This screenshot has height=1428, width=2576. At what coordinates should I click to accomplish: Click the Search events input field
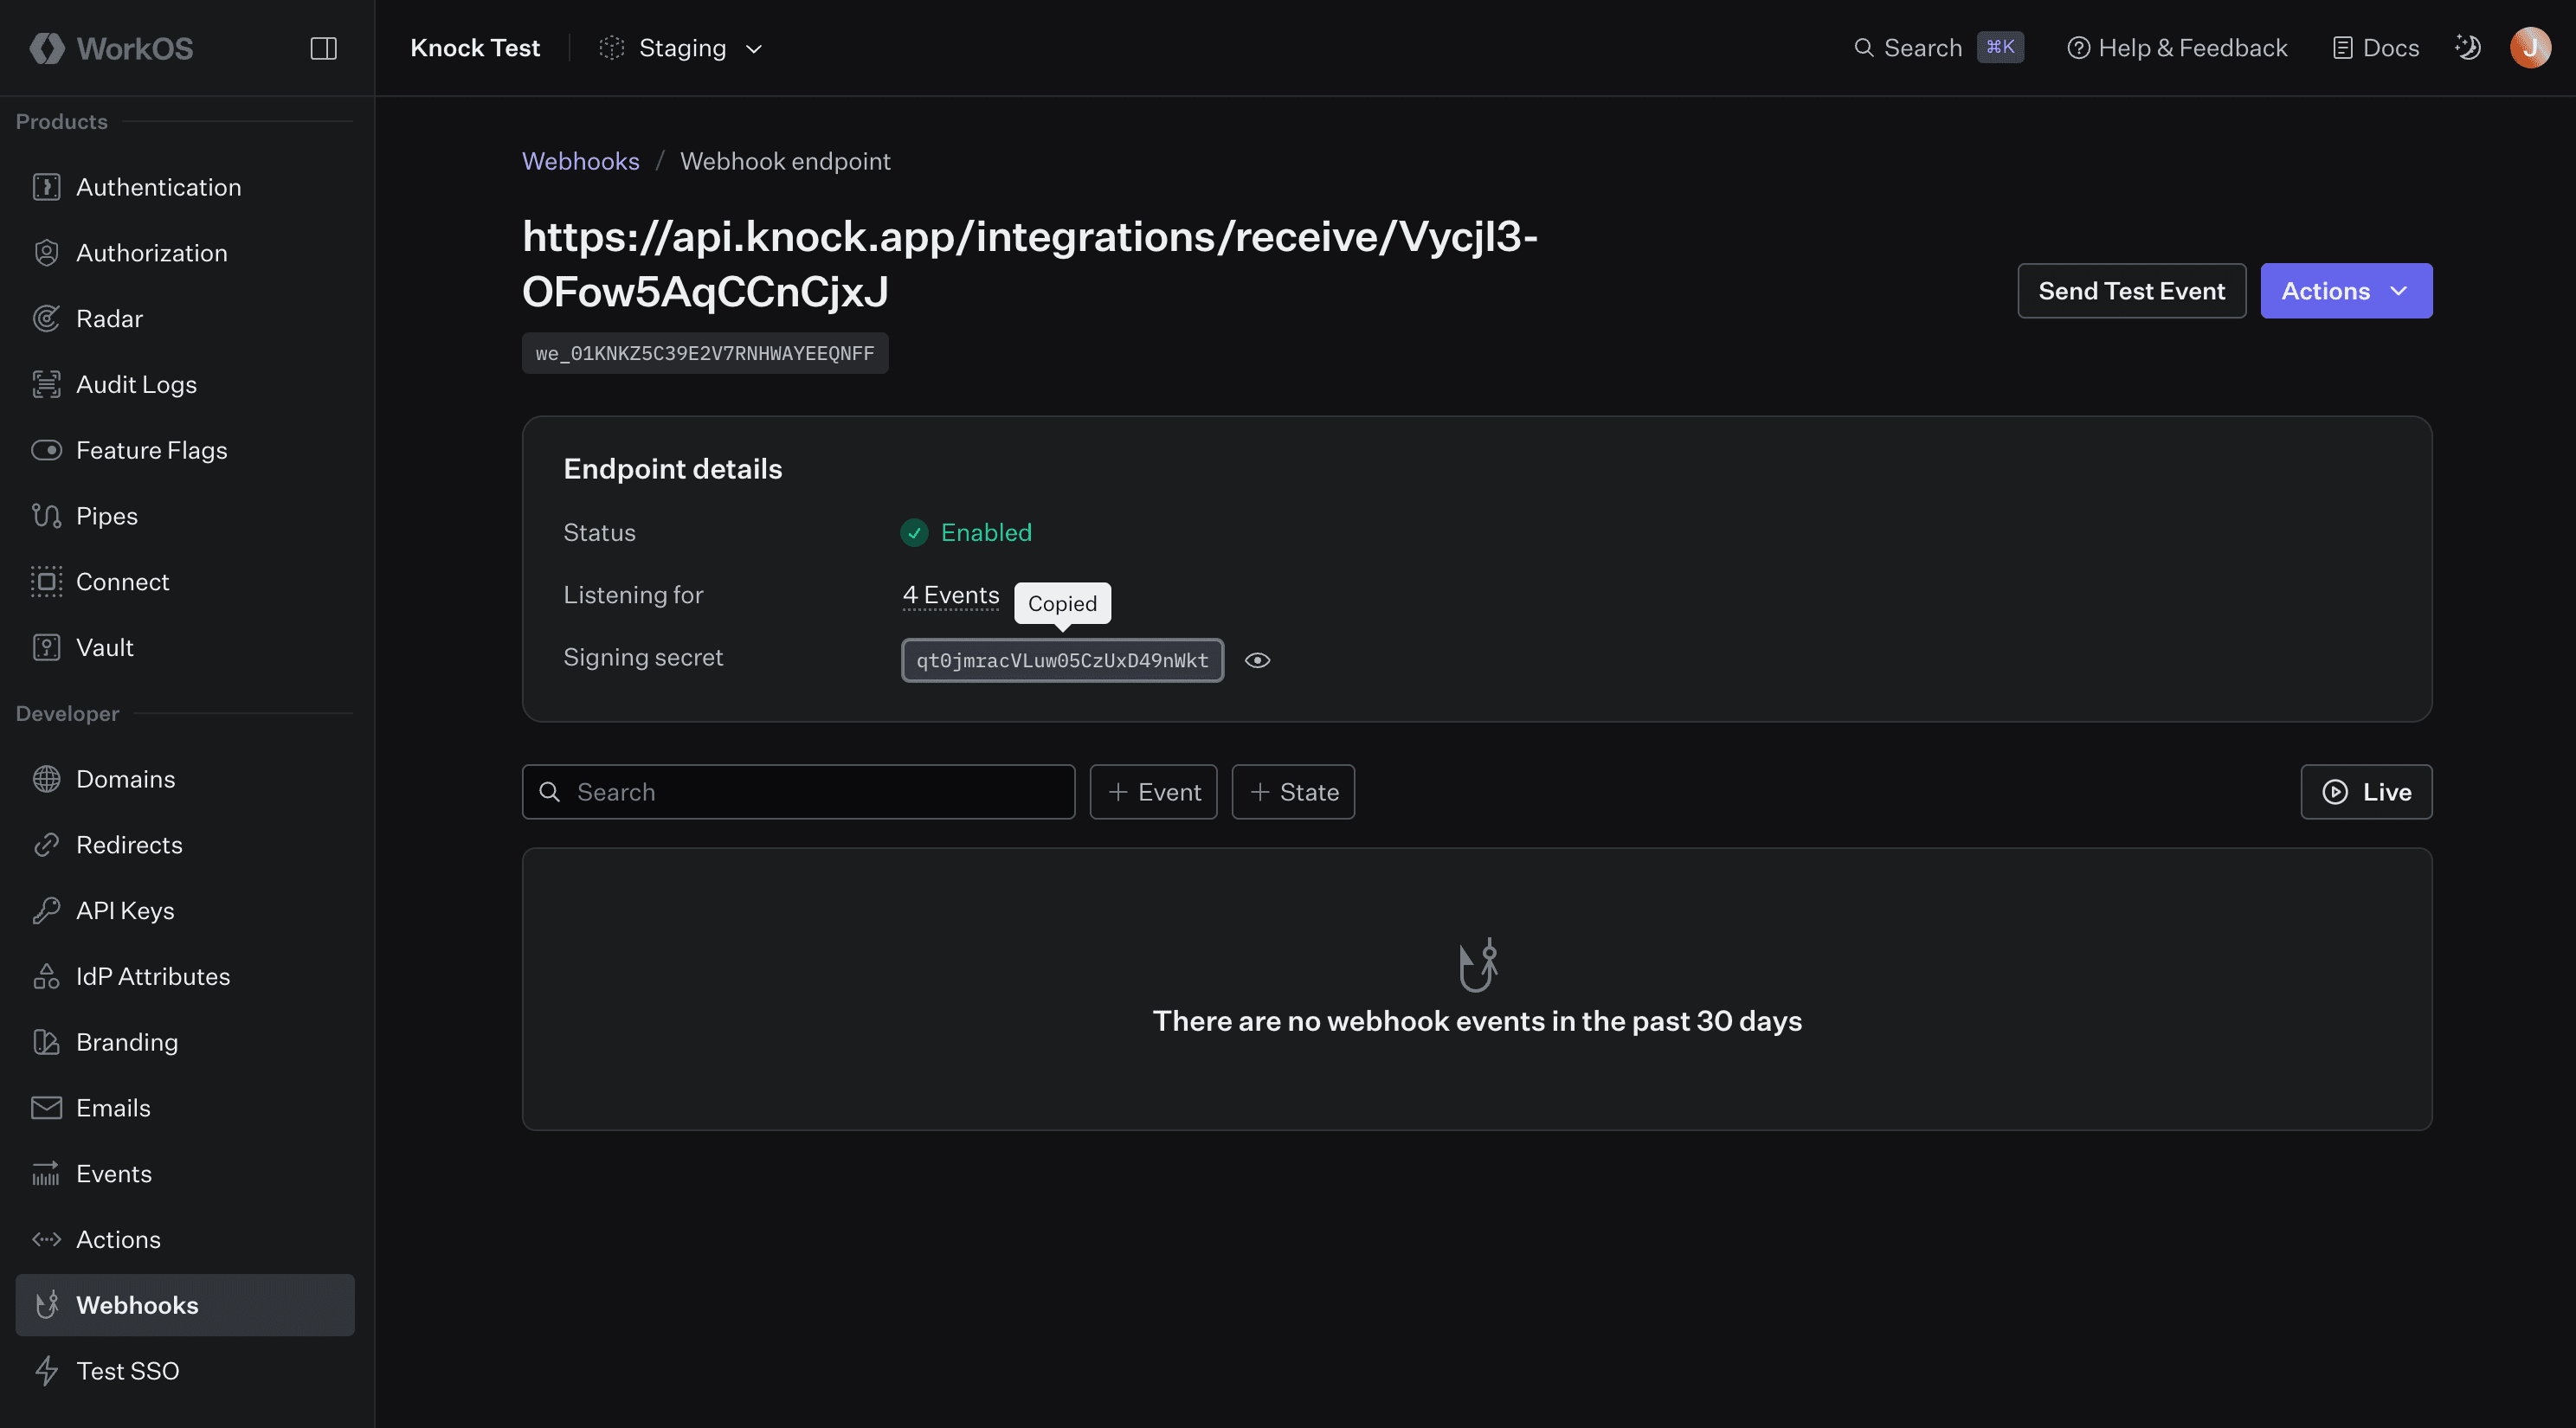tap(797, 791)
